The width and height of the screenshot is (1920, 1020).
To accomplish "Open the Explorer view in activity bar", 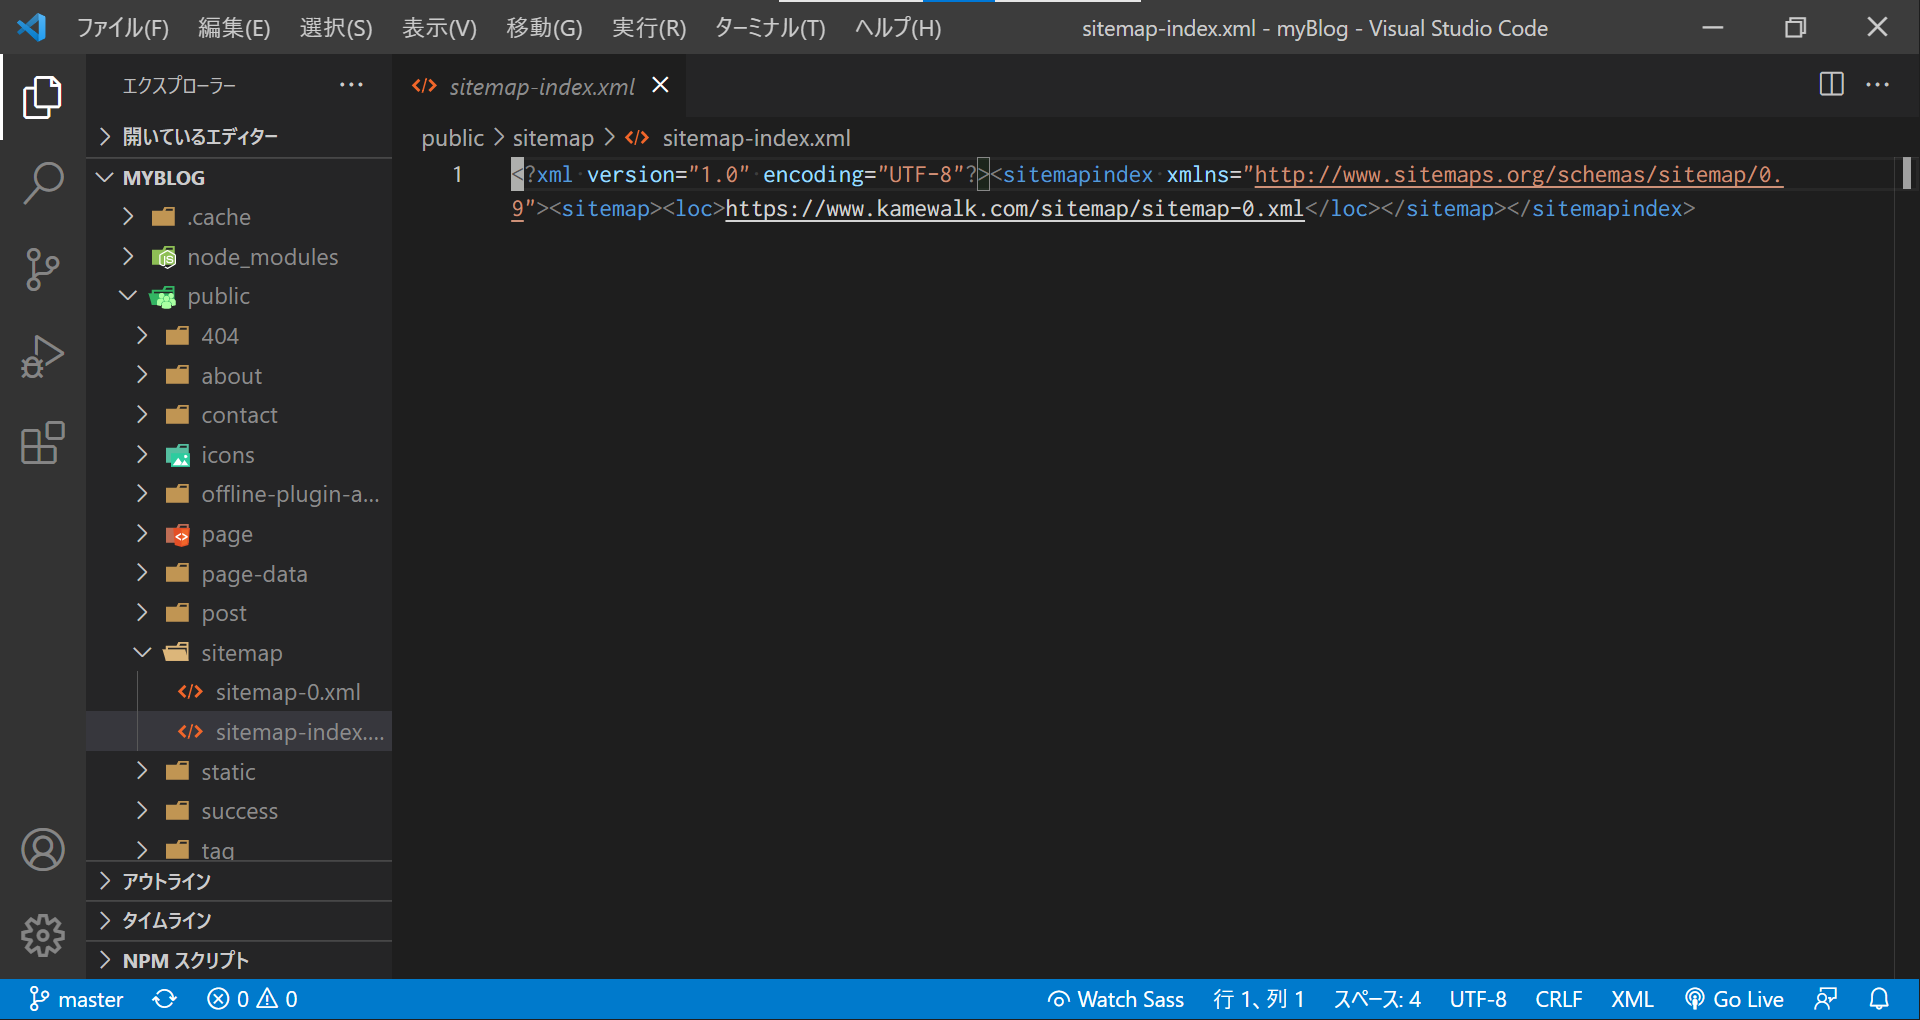I will (x=42, y=97).
